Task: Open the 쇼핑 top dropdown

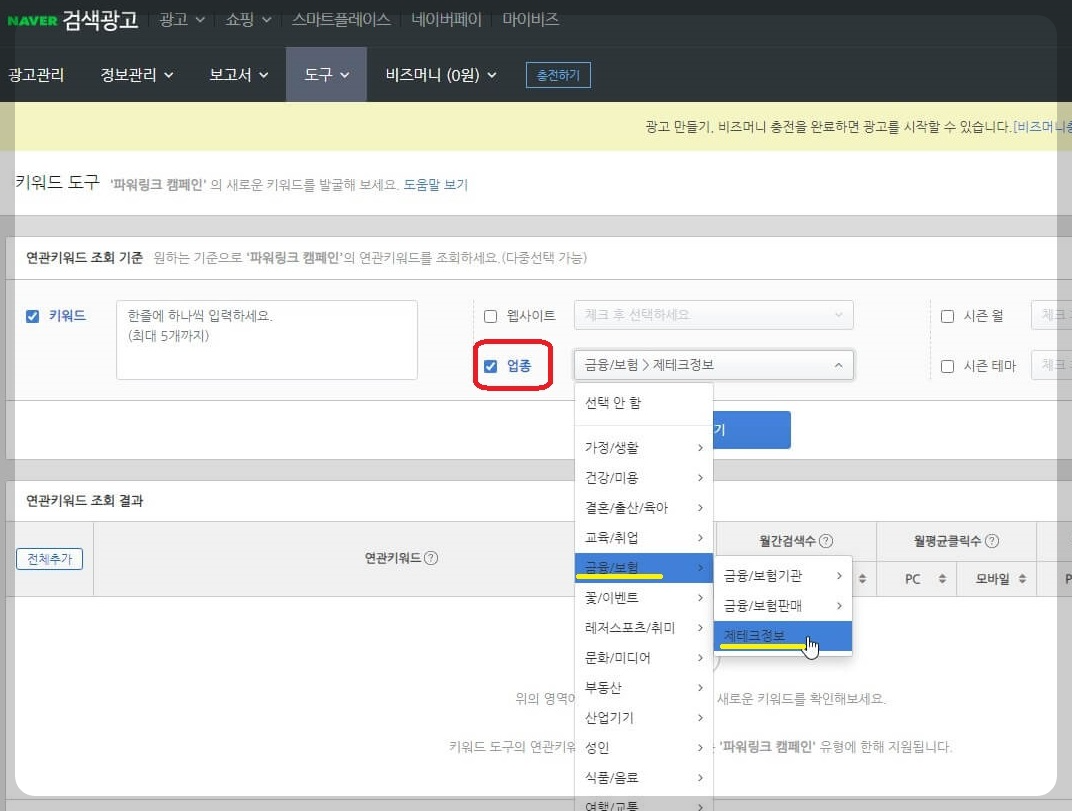Action: pyautogui.click(x=248, y=19)
